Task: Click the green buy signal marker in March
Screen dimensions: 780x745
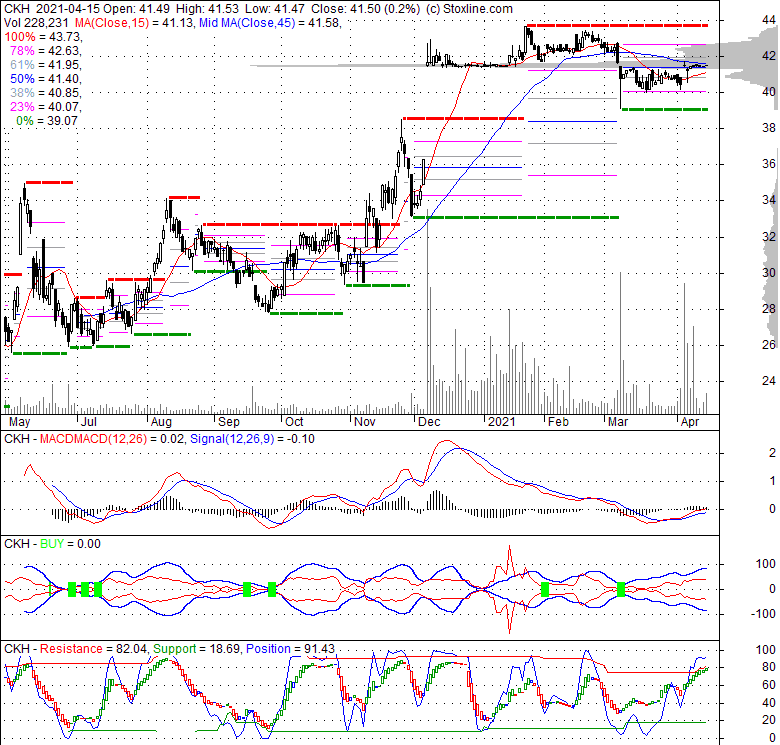Action: click(x=621, y=589)
